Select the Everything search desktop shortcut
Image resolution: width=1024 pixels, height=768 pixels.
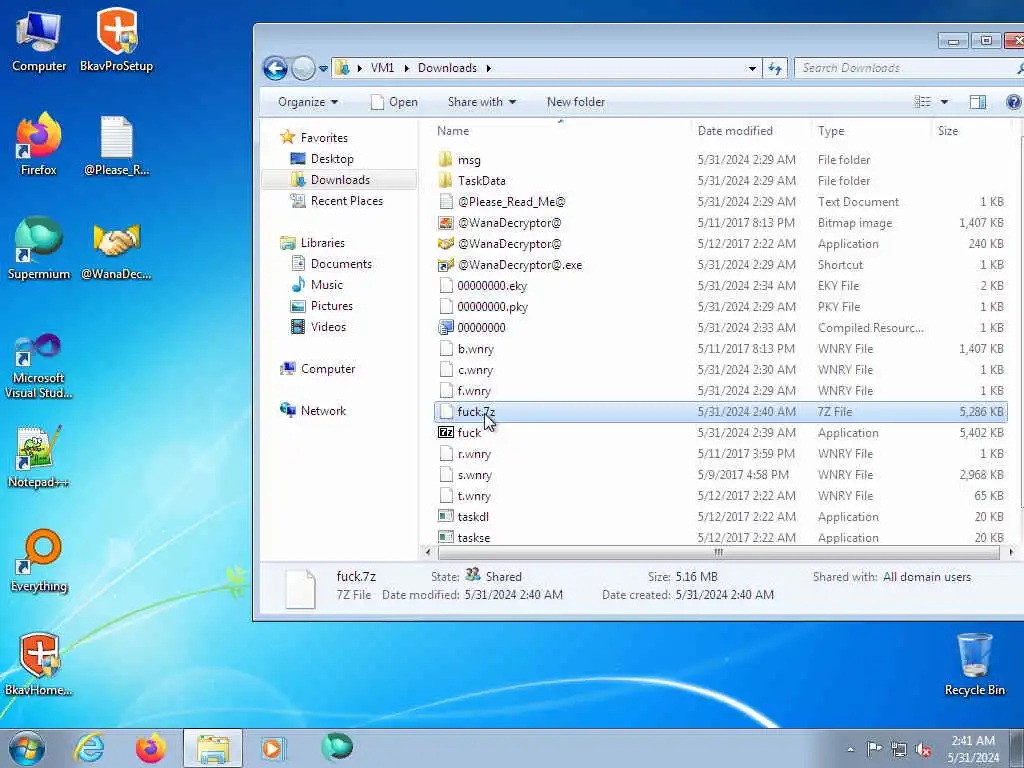click(39, 560)
